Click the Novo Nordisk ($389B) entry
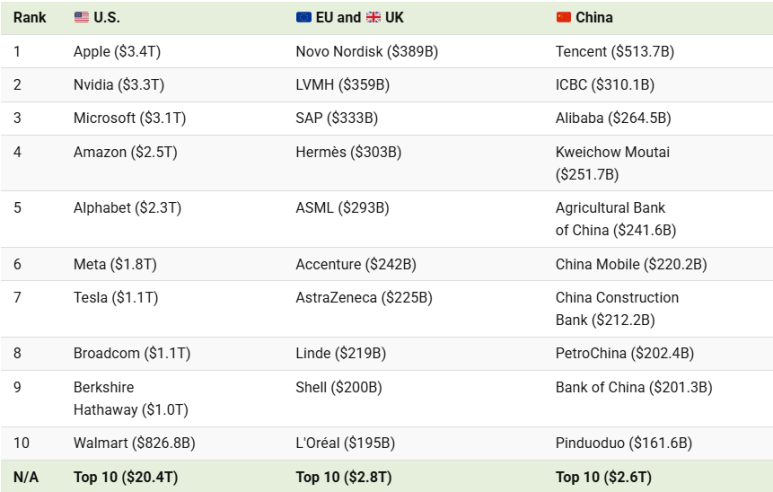The image size is (773, 492). [x=367, y=51]
